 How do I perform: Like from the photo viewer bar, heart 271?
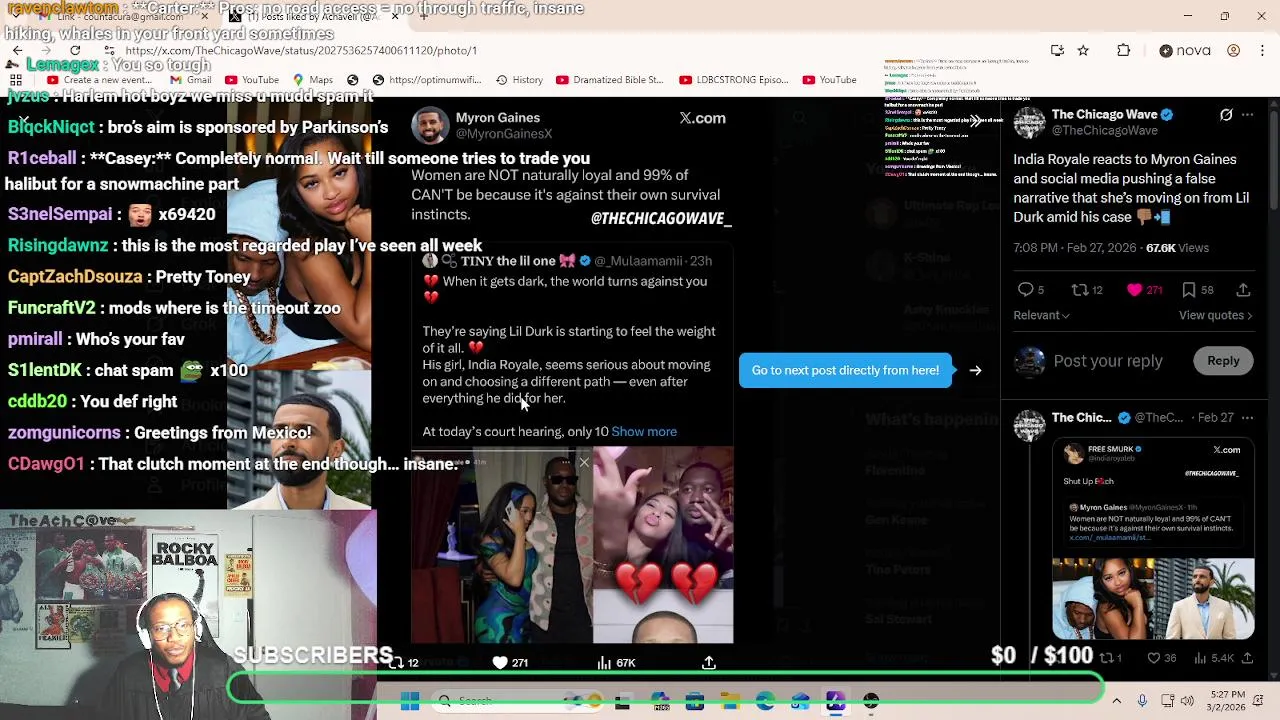(509, 662)
